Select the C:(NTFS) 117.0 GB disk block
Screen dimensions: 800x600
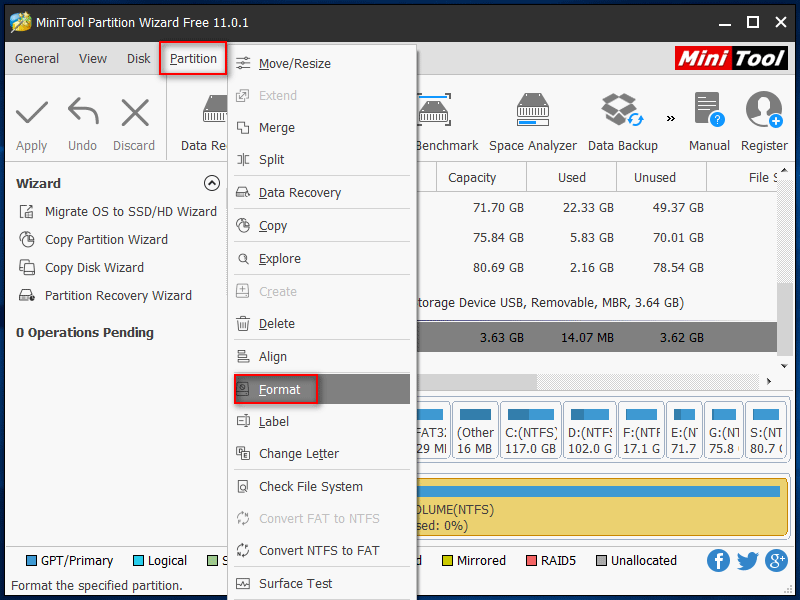(531, 431)
